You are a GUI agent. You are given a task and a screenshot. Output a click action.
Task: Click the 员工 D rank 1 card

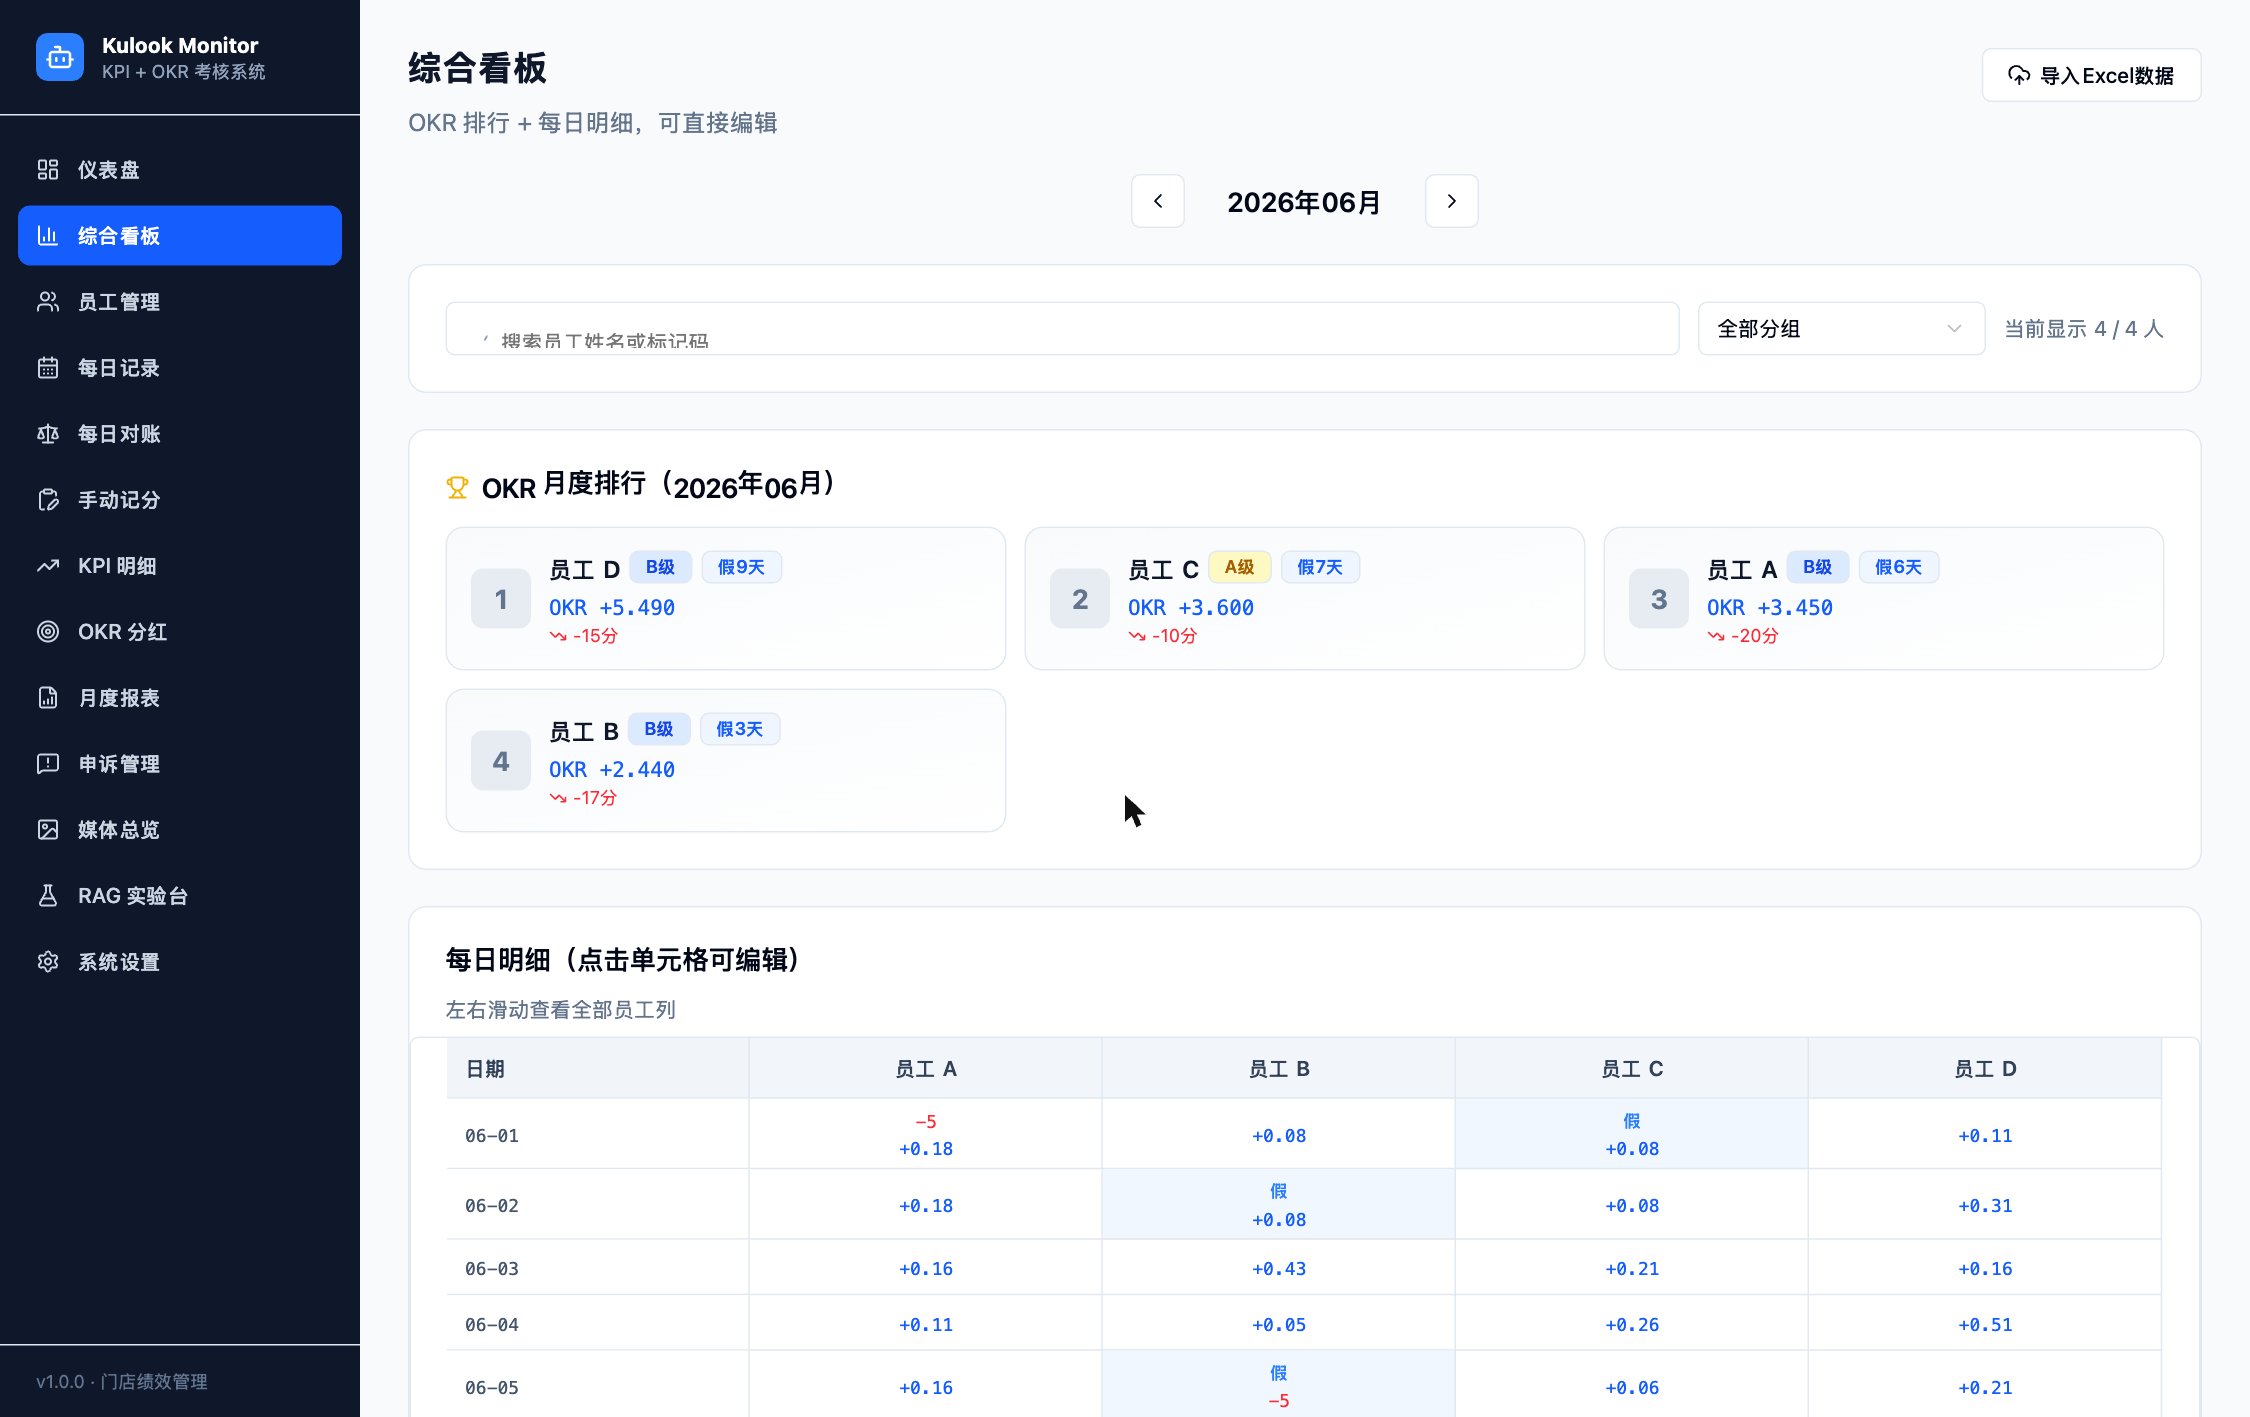(x=725, y=598)
